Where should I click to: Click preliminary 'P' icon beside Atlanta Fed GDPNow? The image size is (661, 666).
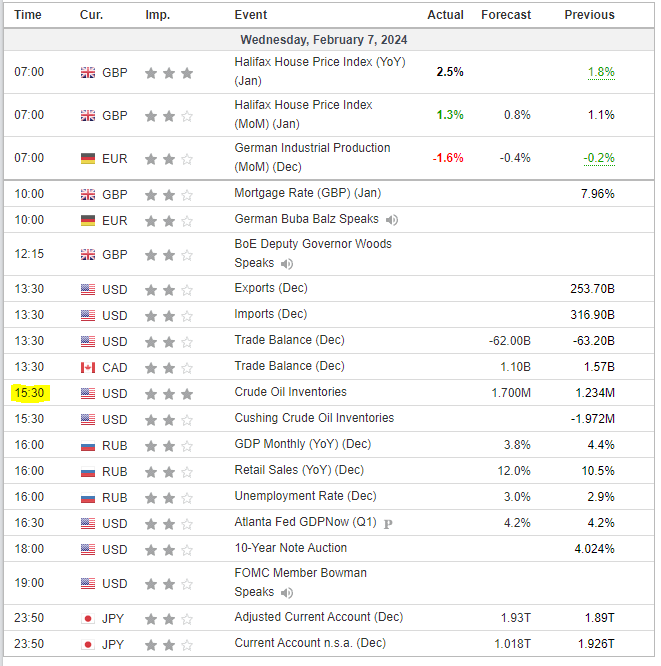click(x=387, y=523)
